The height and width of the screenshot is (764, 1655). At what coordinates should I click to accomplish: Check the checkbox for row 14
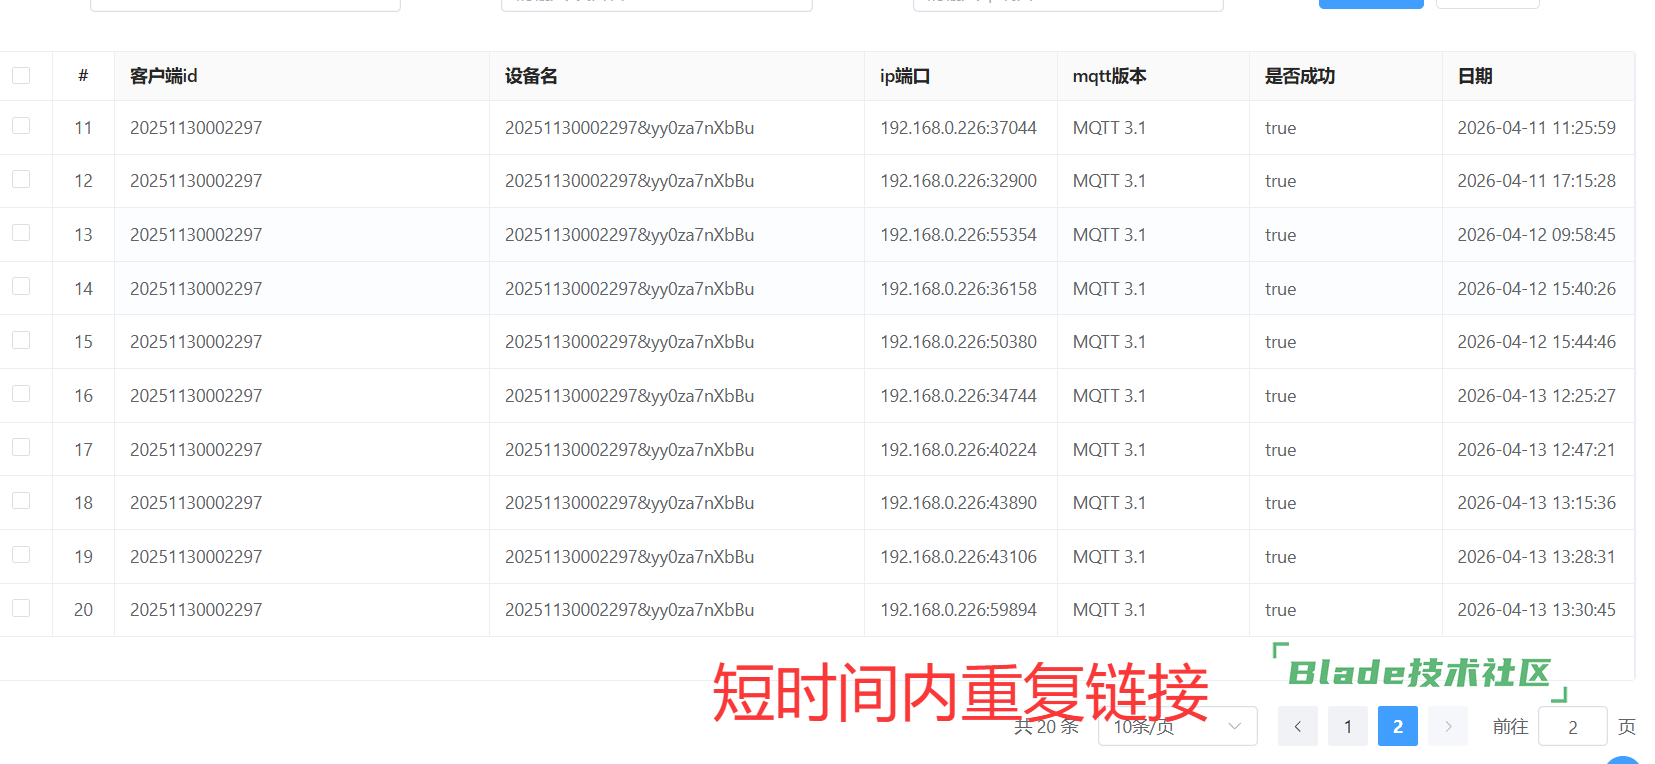coord(21,287)
